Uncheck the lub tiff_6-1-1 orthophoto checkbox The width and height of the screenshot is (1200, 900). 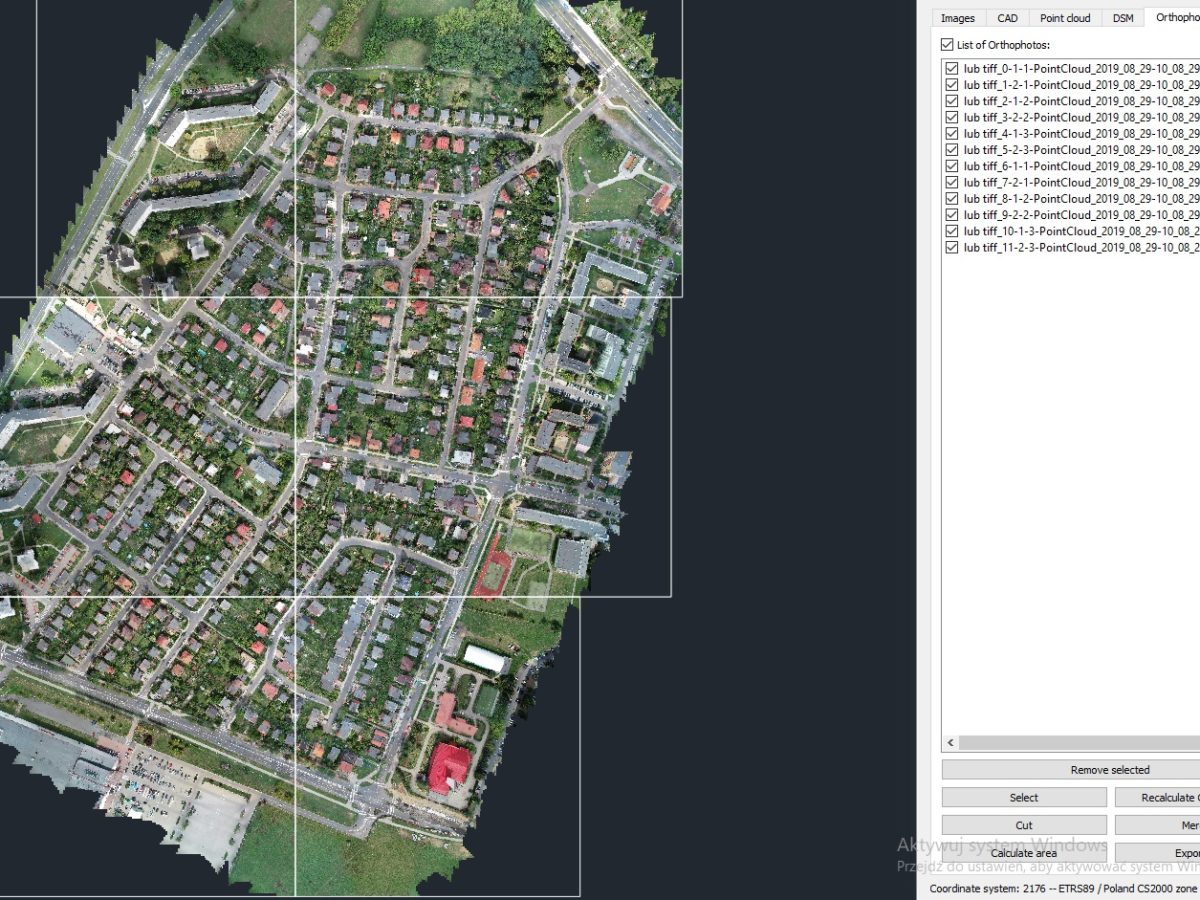coord(952,166)
